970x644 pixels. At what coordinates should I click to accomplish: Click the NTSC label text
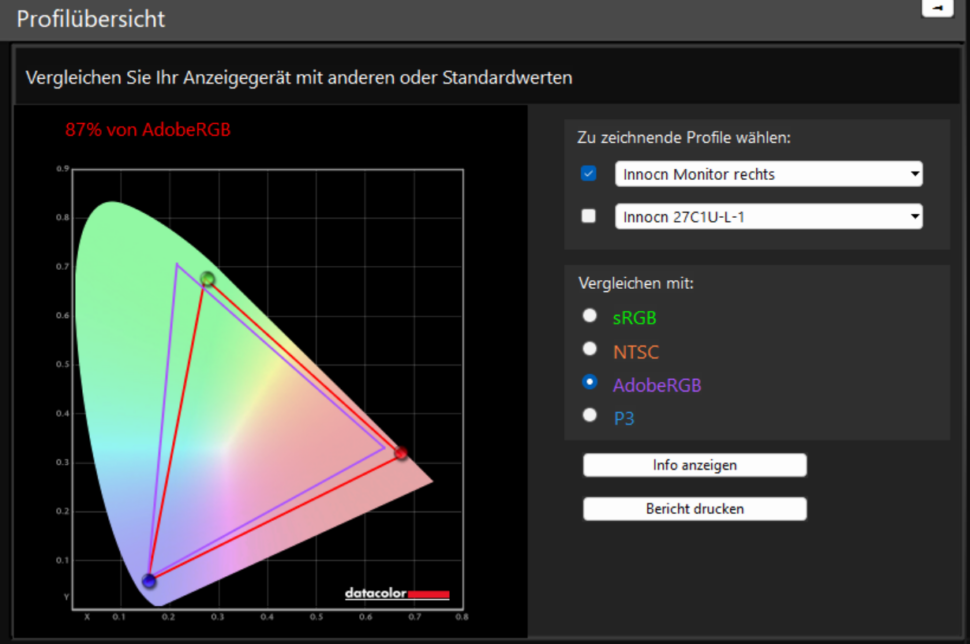(636, 352)
